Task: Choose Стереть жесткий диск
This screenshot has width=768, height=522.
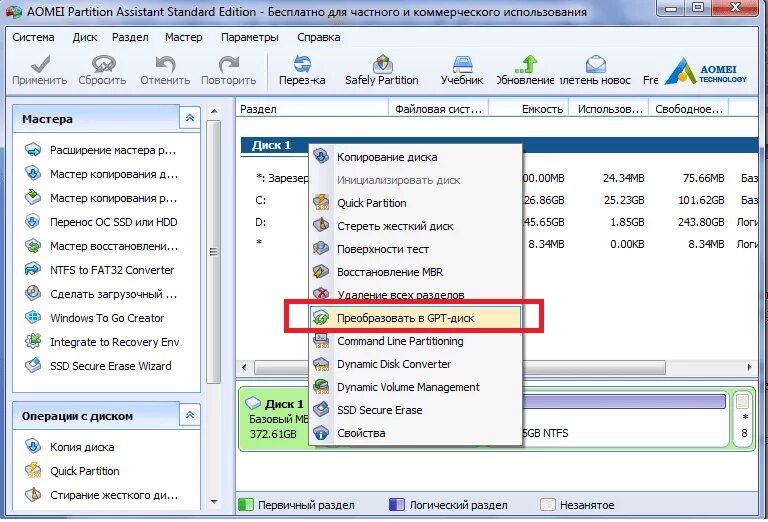Action: 415,226
